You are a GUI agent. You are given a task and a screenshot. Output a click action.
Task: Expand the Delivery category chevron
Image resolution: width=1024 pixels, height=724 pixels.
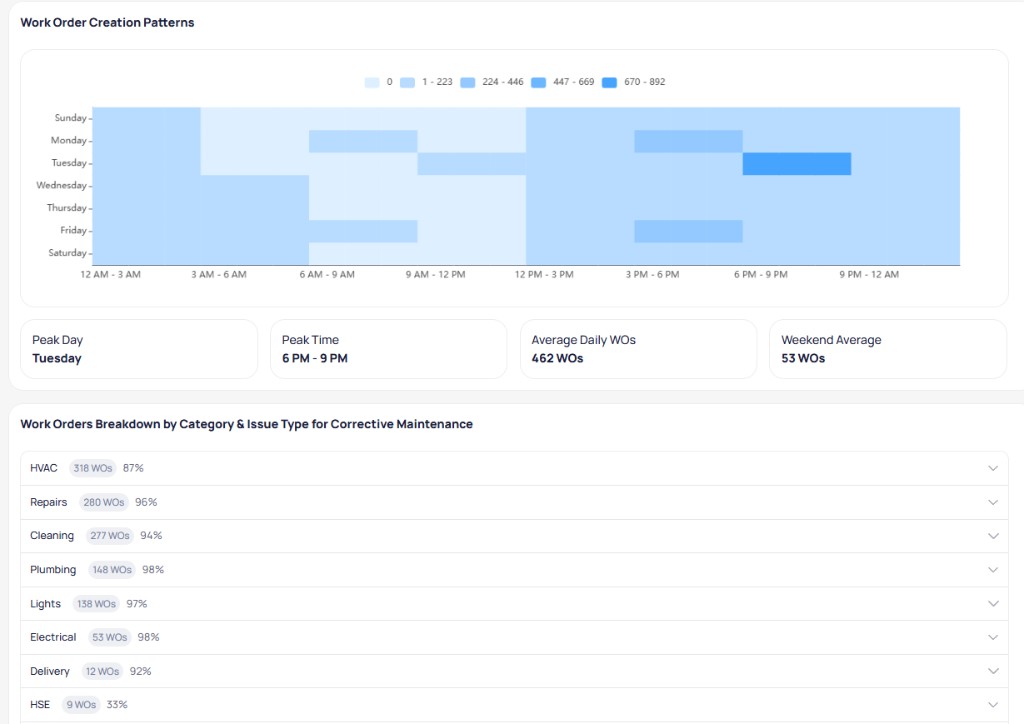(993, 671)
